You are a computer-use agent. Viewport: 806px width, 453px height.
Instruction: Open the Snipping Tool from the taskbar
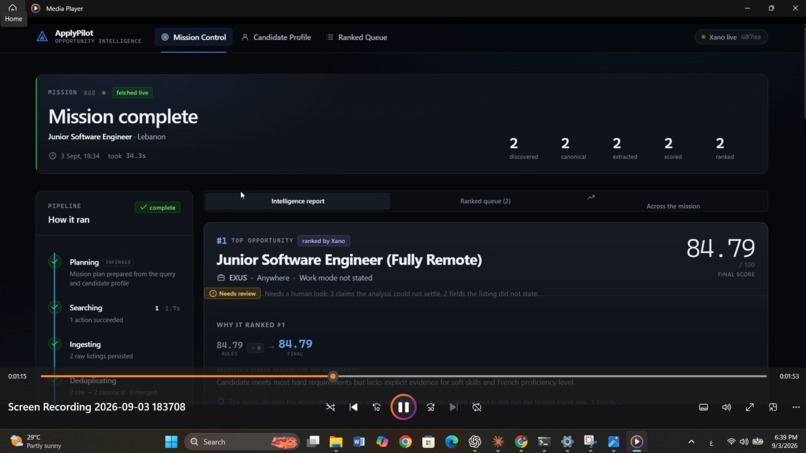pyautogui.click(x=590, y=442)
